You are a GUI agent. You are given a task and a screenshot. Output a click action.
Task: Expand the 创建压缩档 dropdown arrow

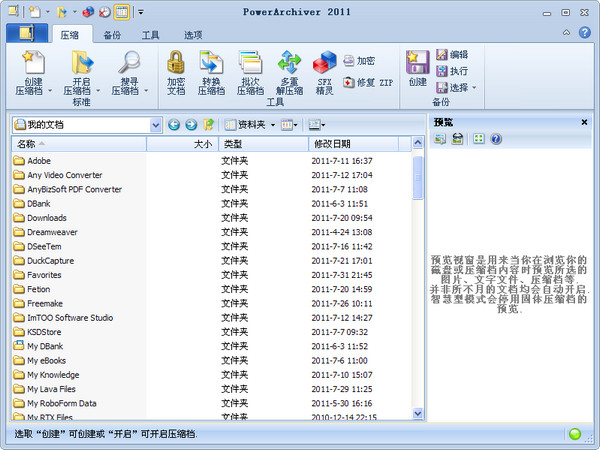tap(50, 91)
